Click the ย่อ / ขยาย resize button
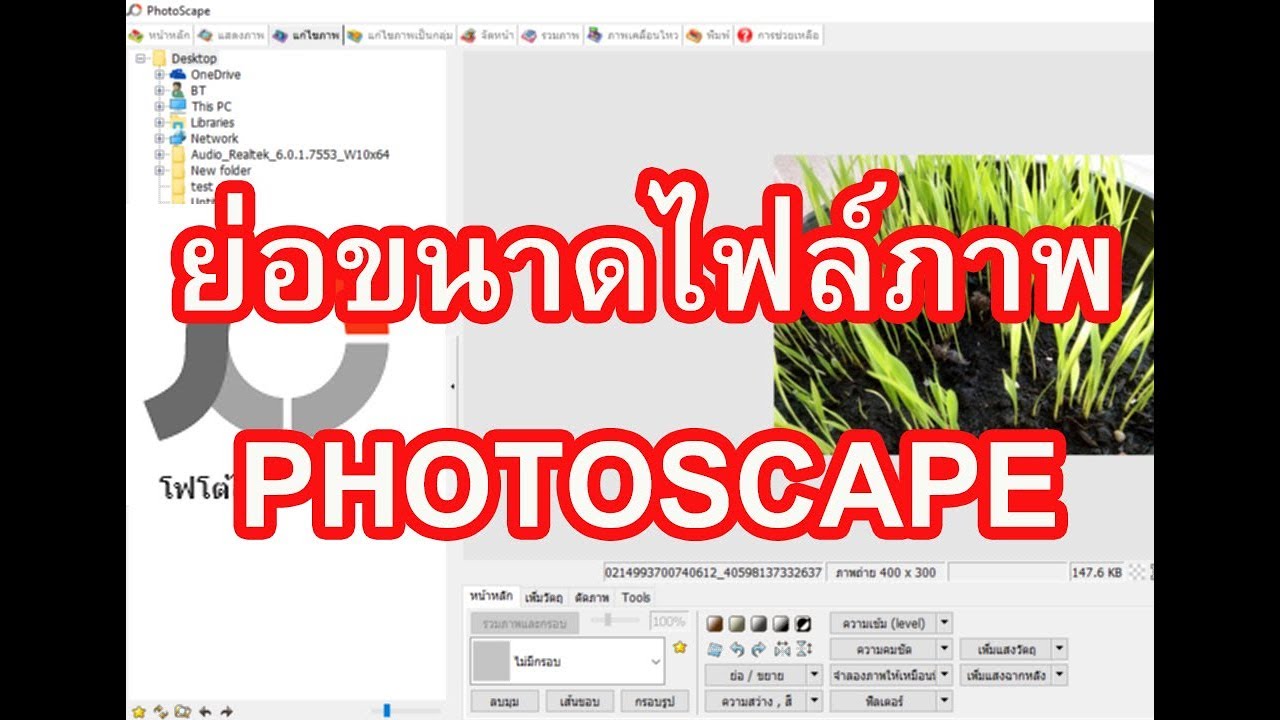Viewport: 1280px width, 720px height. click(x=755, y=675)
